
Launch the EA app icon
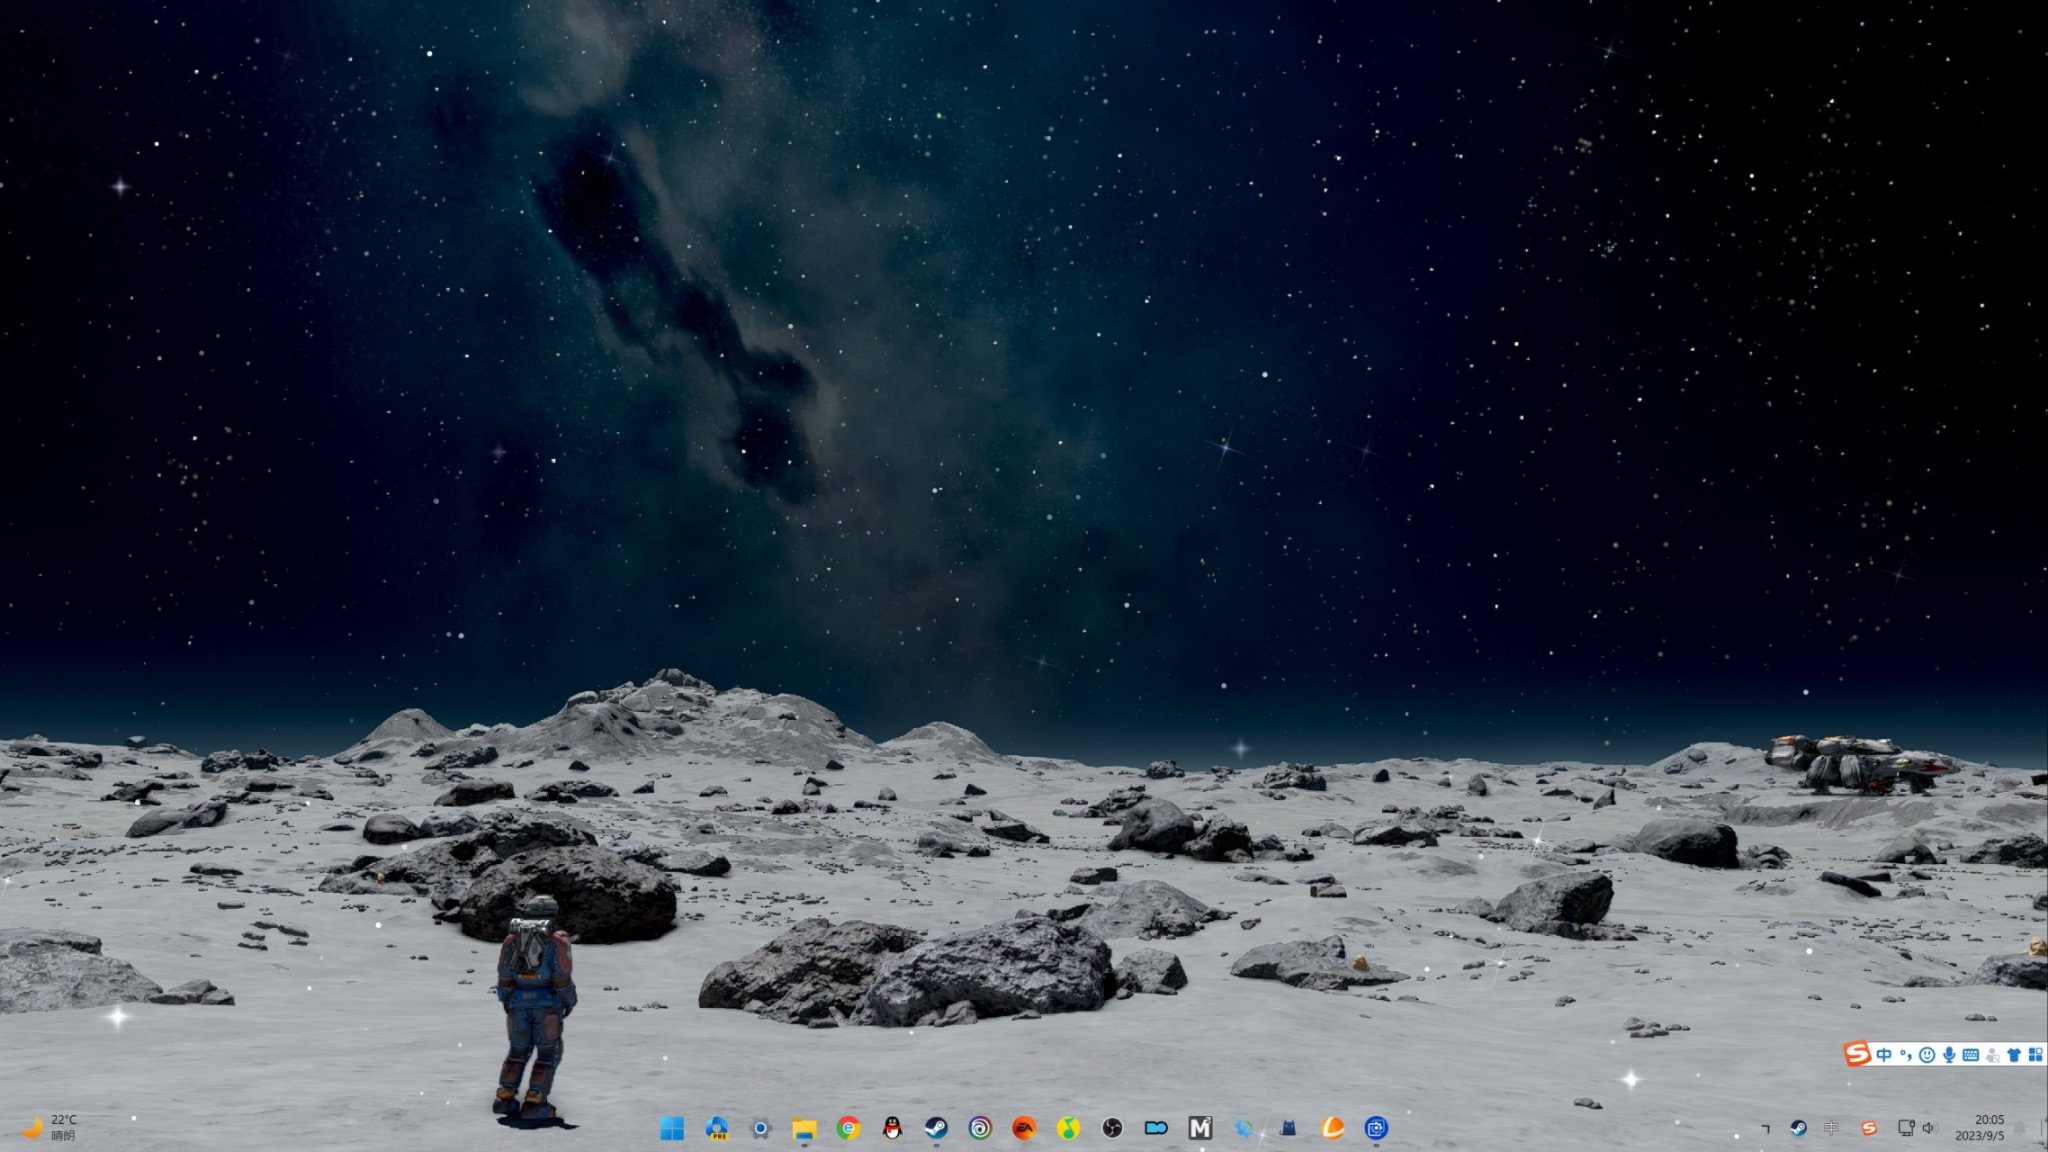(1024, 1128)
